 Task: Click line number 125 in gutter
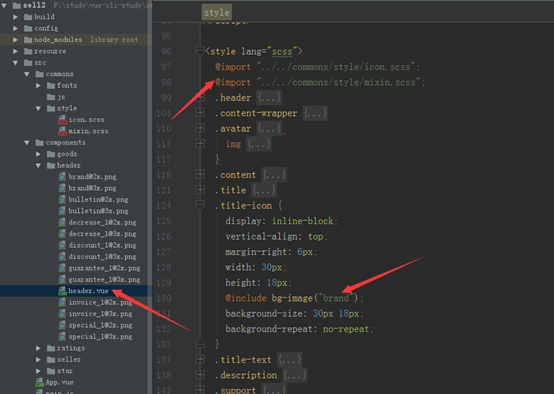[x=164, y=221]
